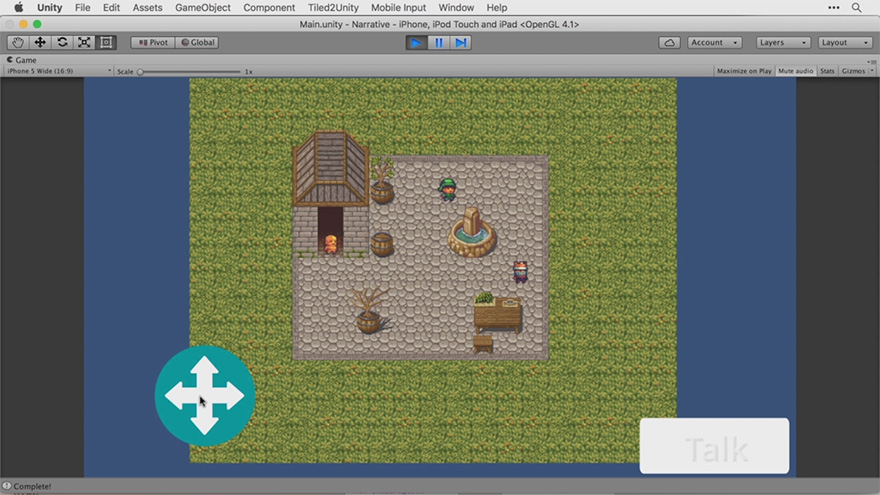
Task: Open the Unity application menu
Action: tap(49, 7)
